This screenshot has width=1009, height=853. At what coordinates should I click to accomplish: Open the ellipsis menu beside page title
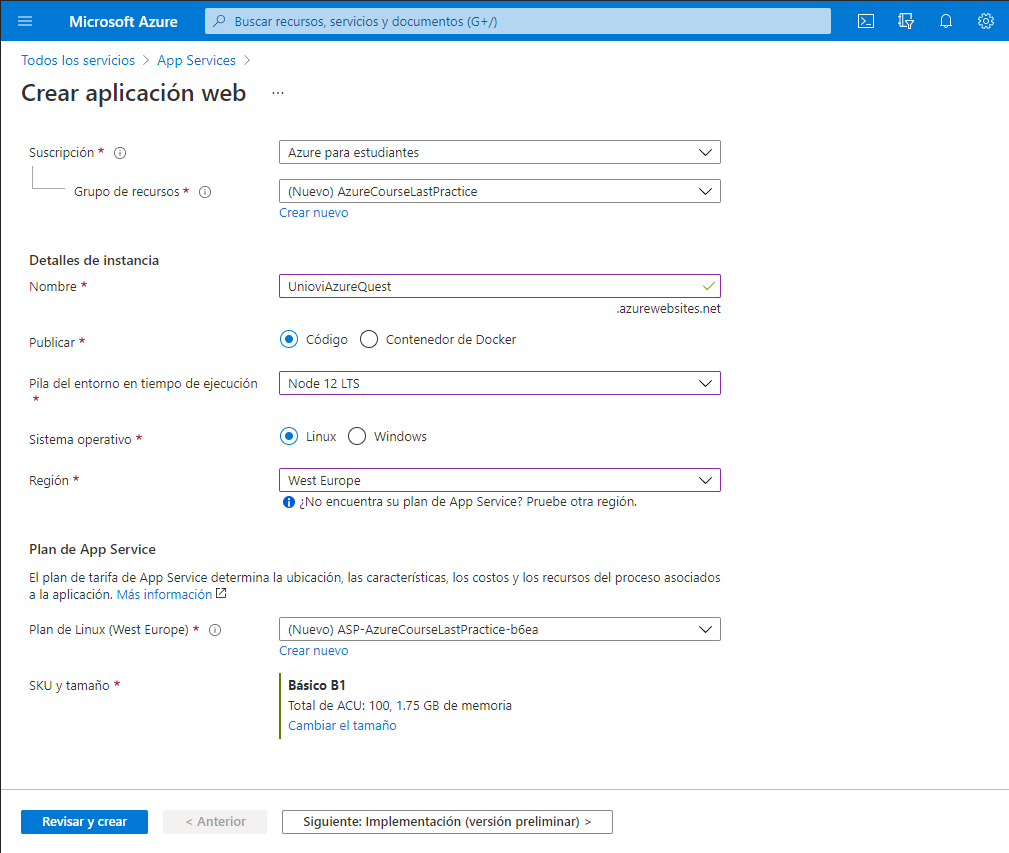click(x=277, y=93)
